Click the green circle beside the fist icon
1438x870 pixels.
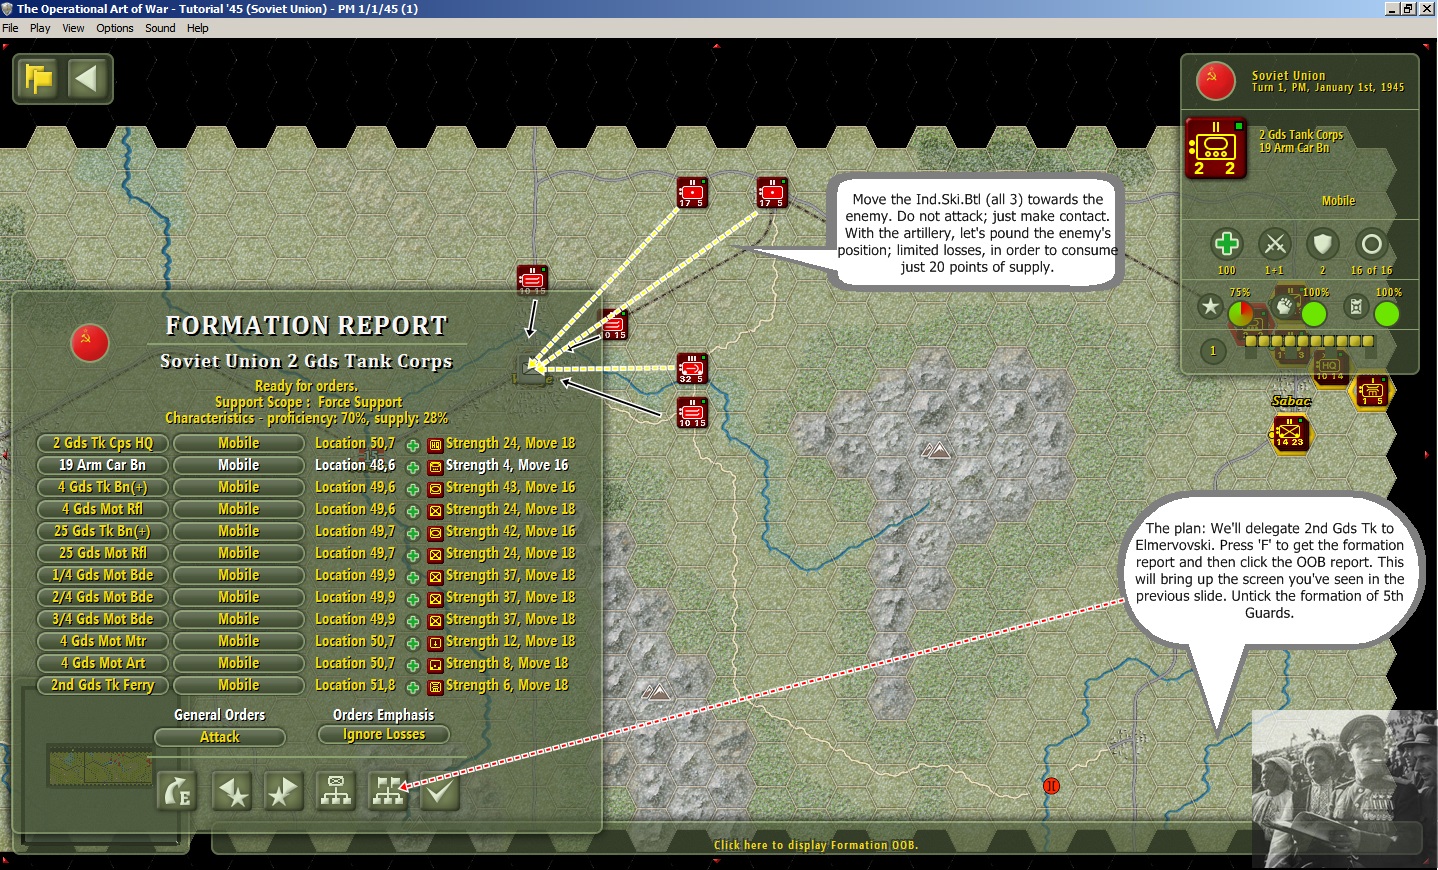[x=1314, y=314]
